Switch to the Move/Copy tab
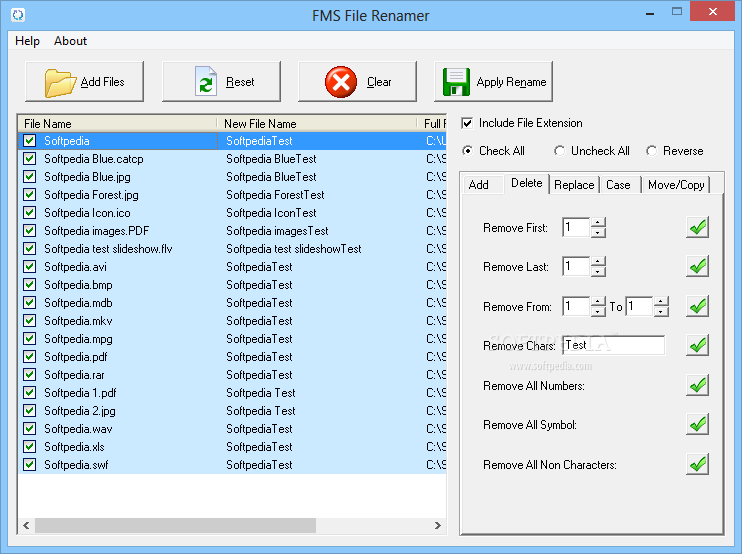Screen dimensions: 742x554 coord(676,185)
